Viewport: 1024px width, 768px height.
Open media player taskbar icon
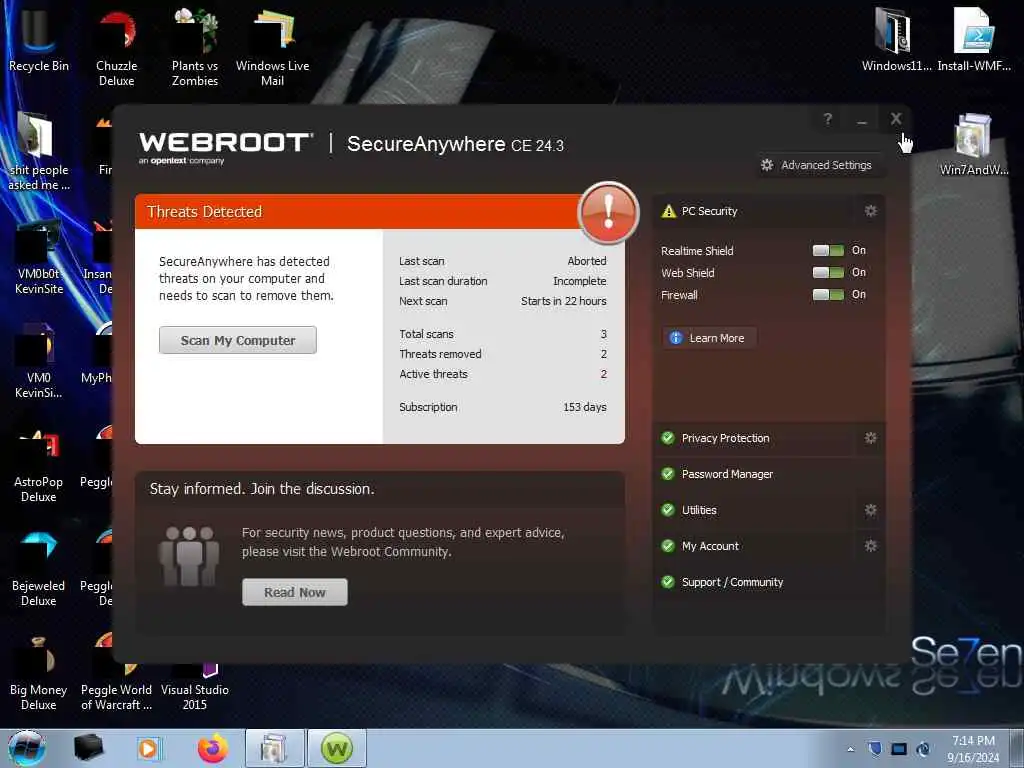pos(148,748)
